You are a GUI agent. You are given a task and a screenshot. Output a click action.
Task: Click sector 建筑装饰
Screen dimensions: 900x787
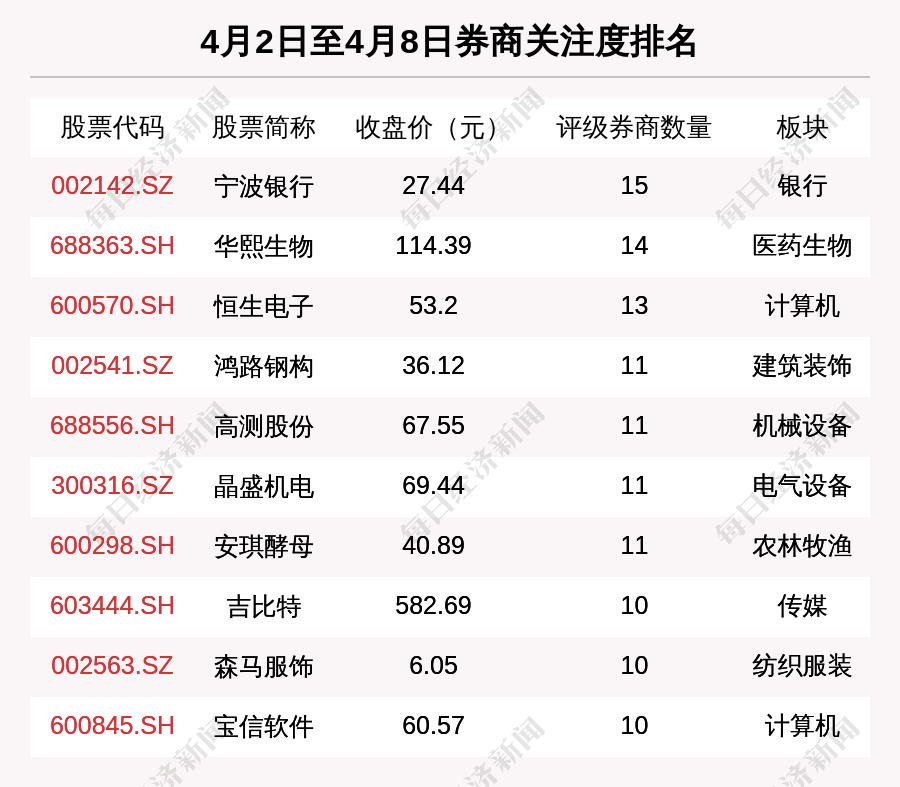[x=802, y=366]
